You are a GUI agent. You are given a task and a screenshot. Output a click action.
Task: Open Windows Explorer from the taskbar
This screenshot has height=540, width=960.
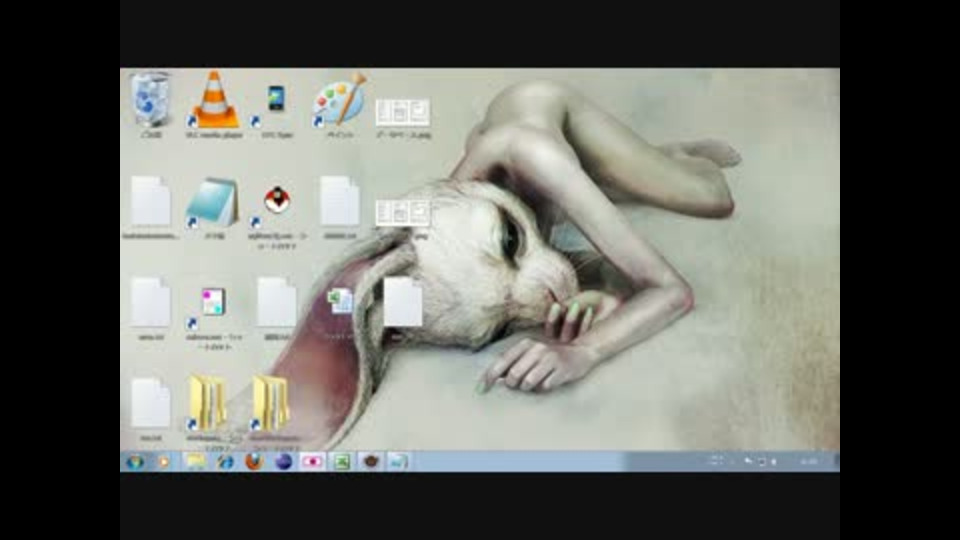[196, 462]
